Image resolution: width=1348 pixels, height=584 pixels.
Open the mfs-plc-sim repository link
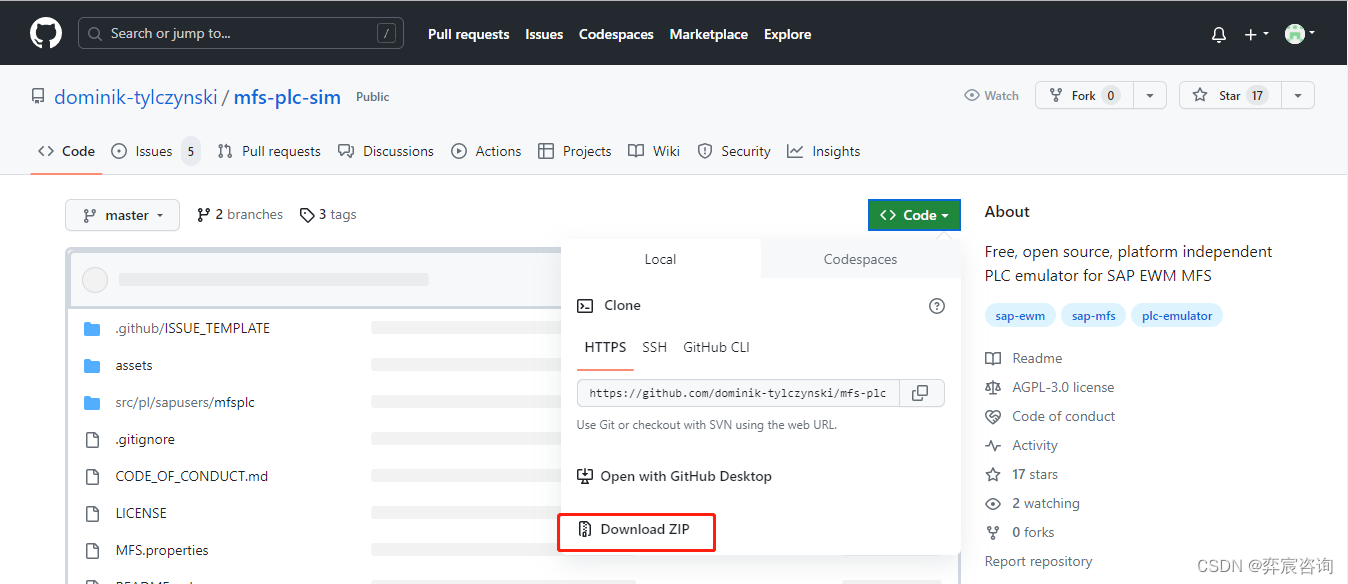pos(287,97)
